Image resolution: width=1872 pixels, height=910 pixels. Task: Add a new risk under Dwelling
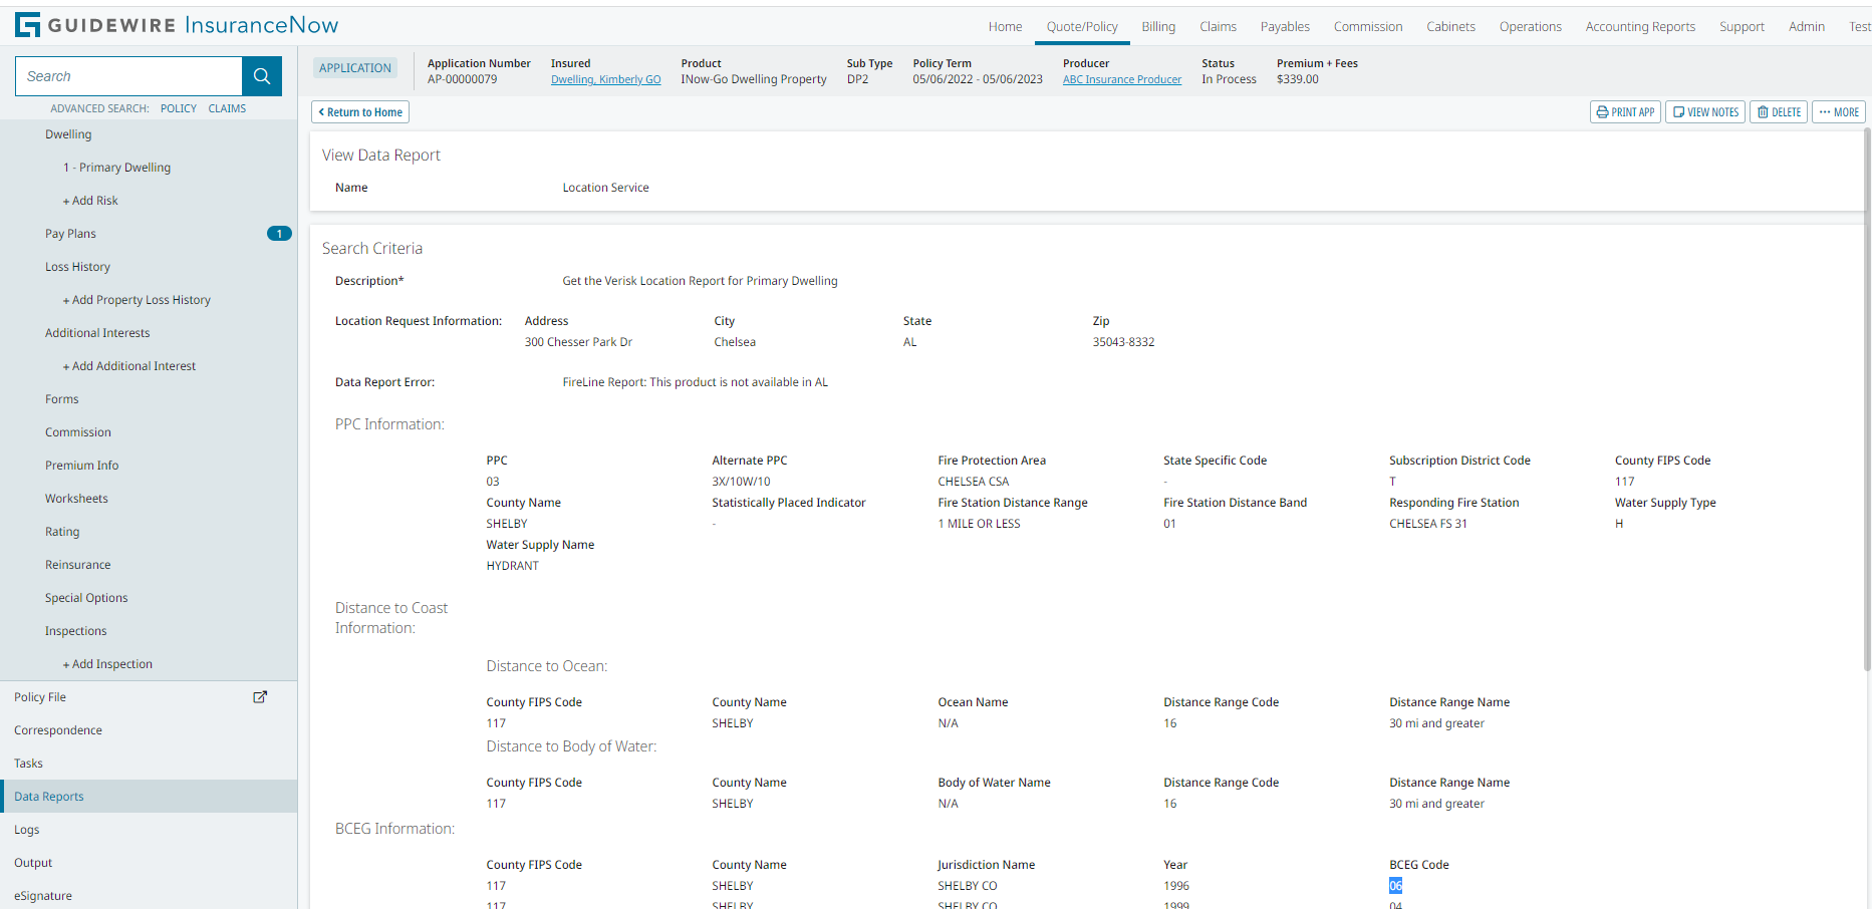click(91, 201)
